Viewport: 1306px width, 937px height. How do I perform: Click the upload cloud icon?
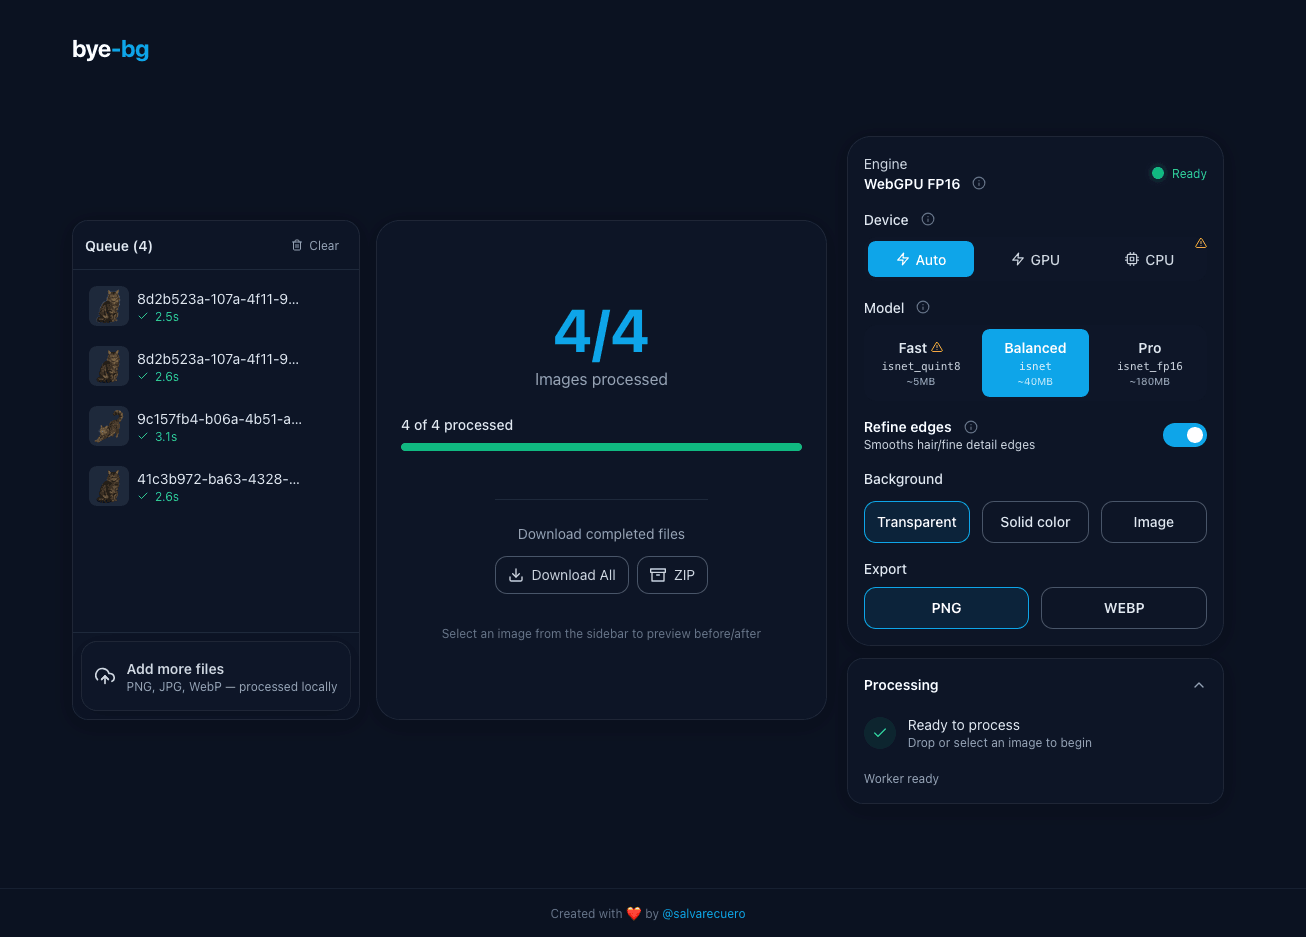point(105,677)
